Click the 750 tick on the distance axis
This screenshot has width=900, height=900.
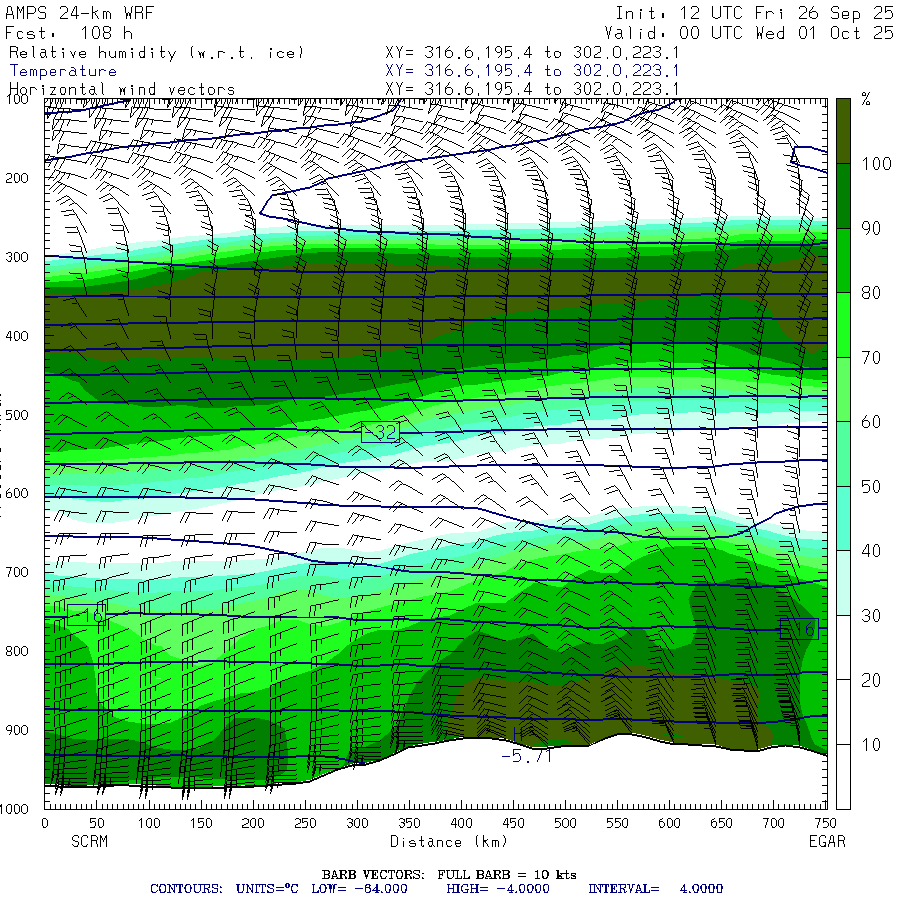pos(825,823)
